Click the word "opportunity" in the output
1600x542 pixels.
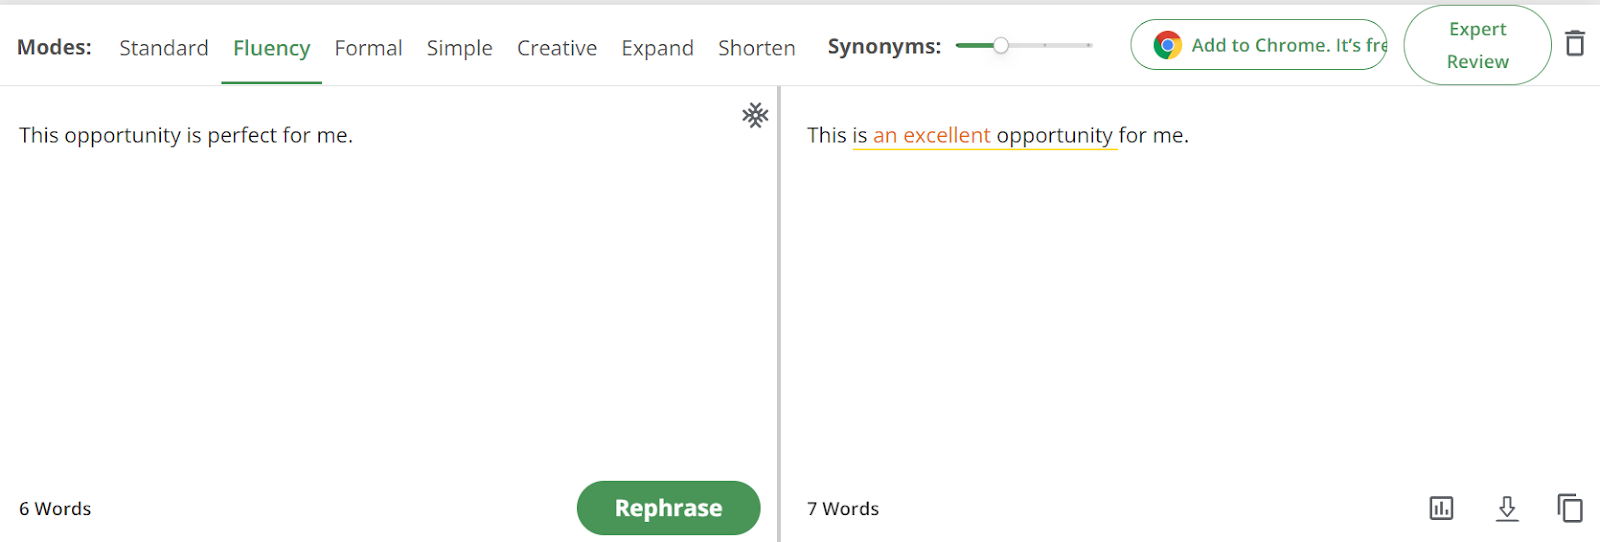click(1054, 135)
